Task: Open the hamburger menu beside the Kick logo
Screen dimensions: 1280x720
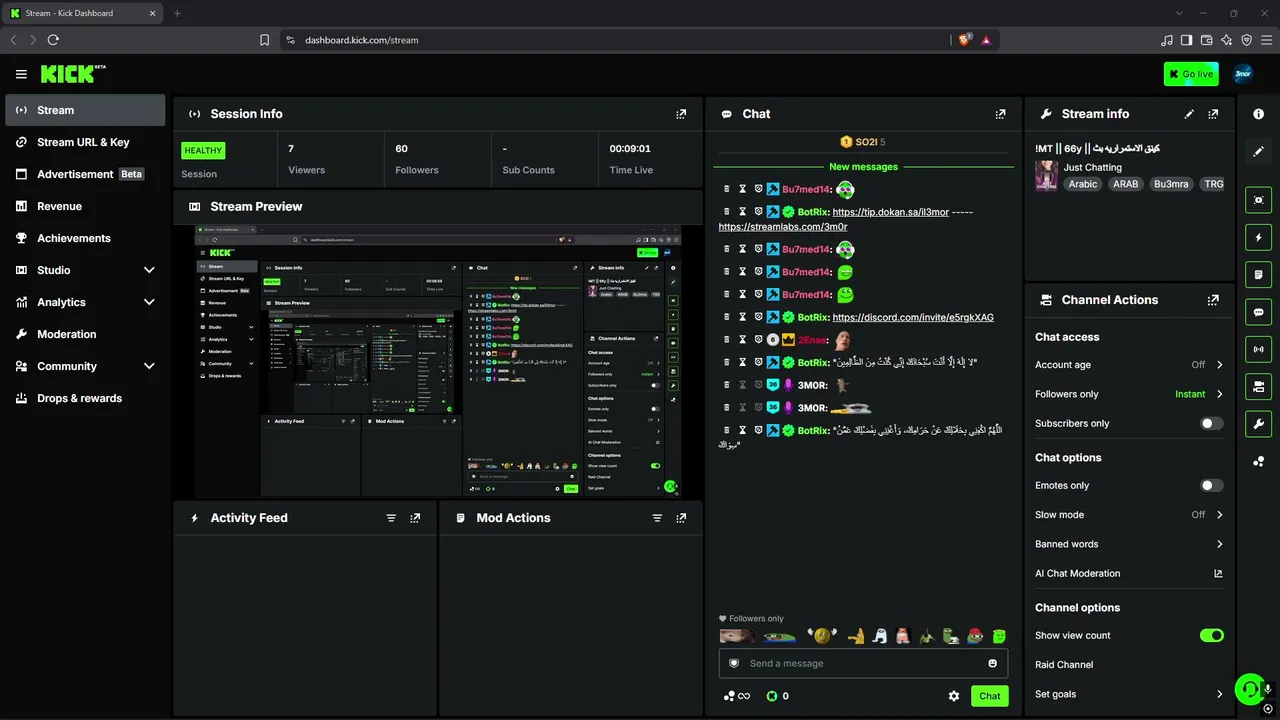Action: (21, 74)
